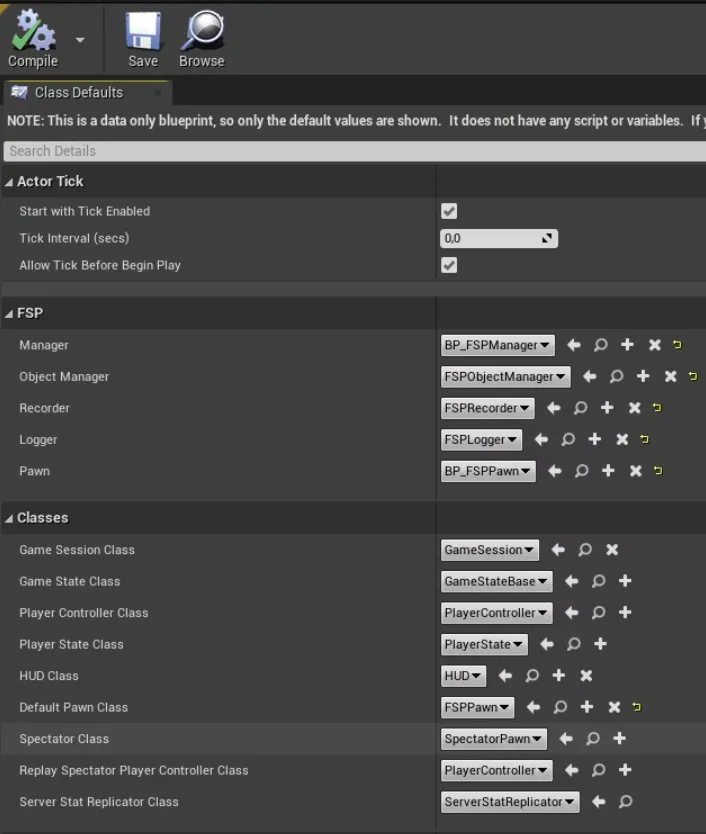Open the ServerStatReplicator dropdown
This screenshot has width=706, height=834.
510,802
